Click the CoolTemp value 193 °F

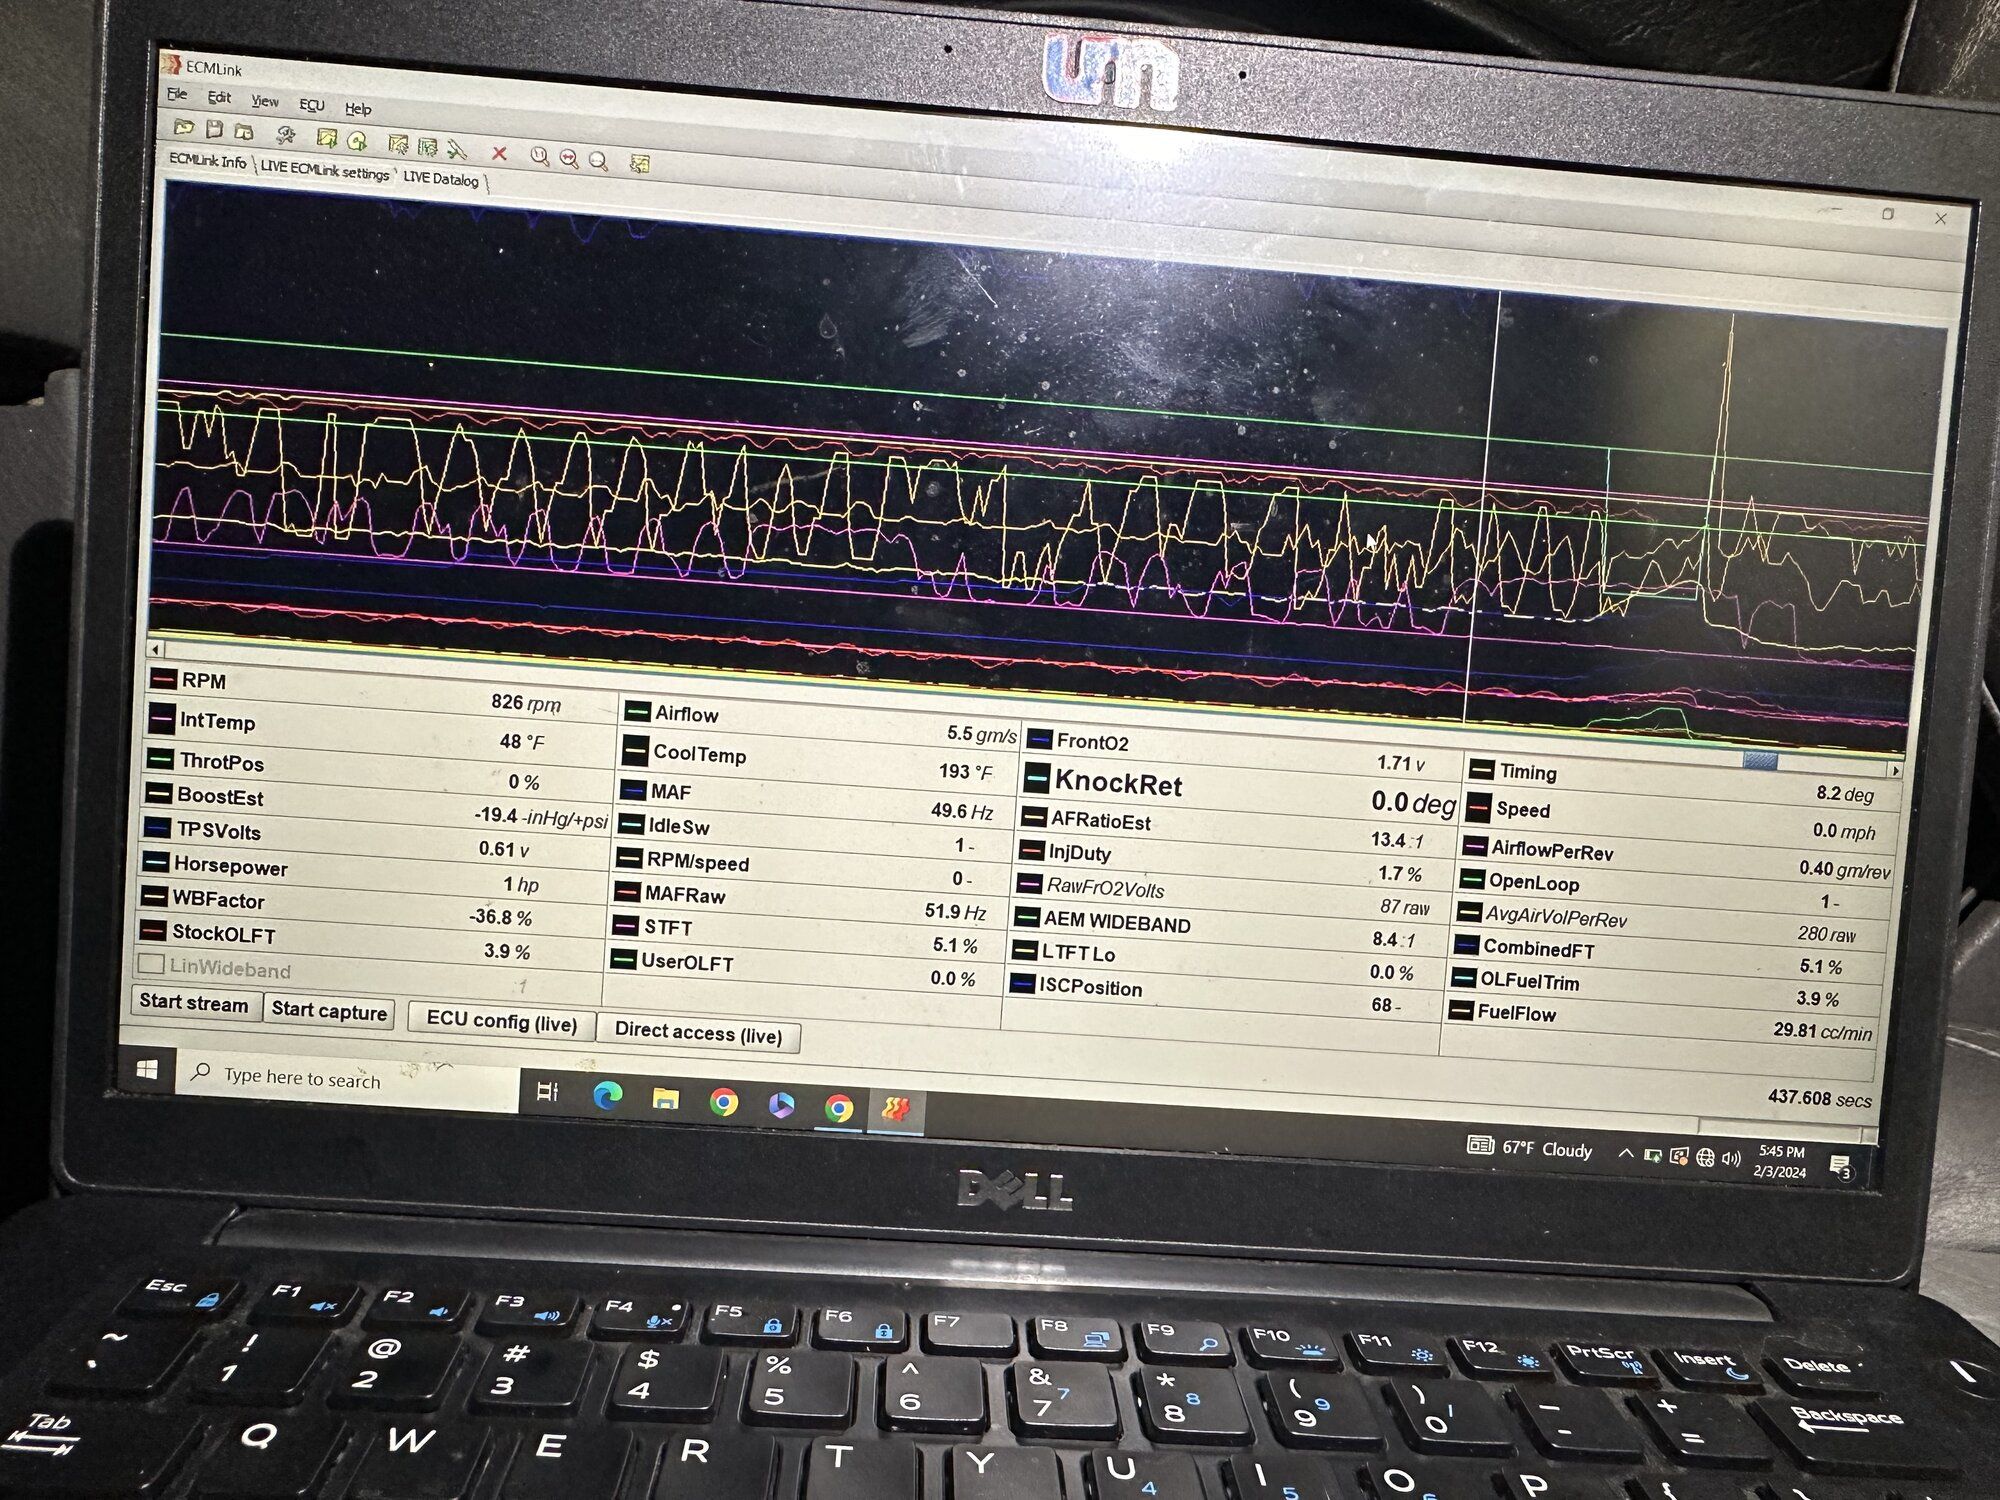965,772
